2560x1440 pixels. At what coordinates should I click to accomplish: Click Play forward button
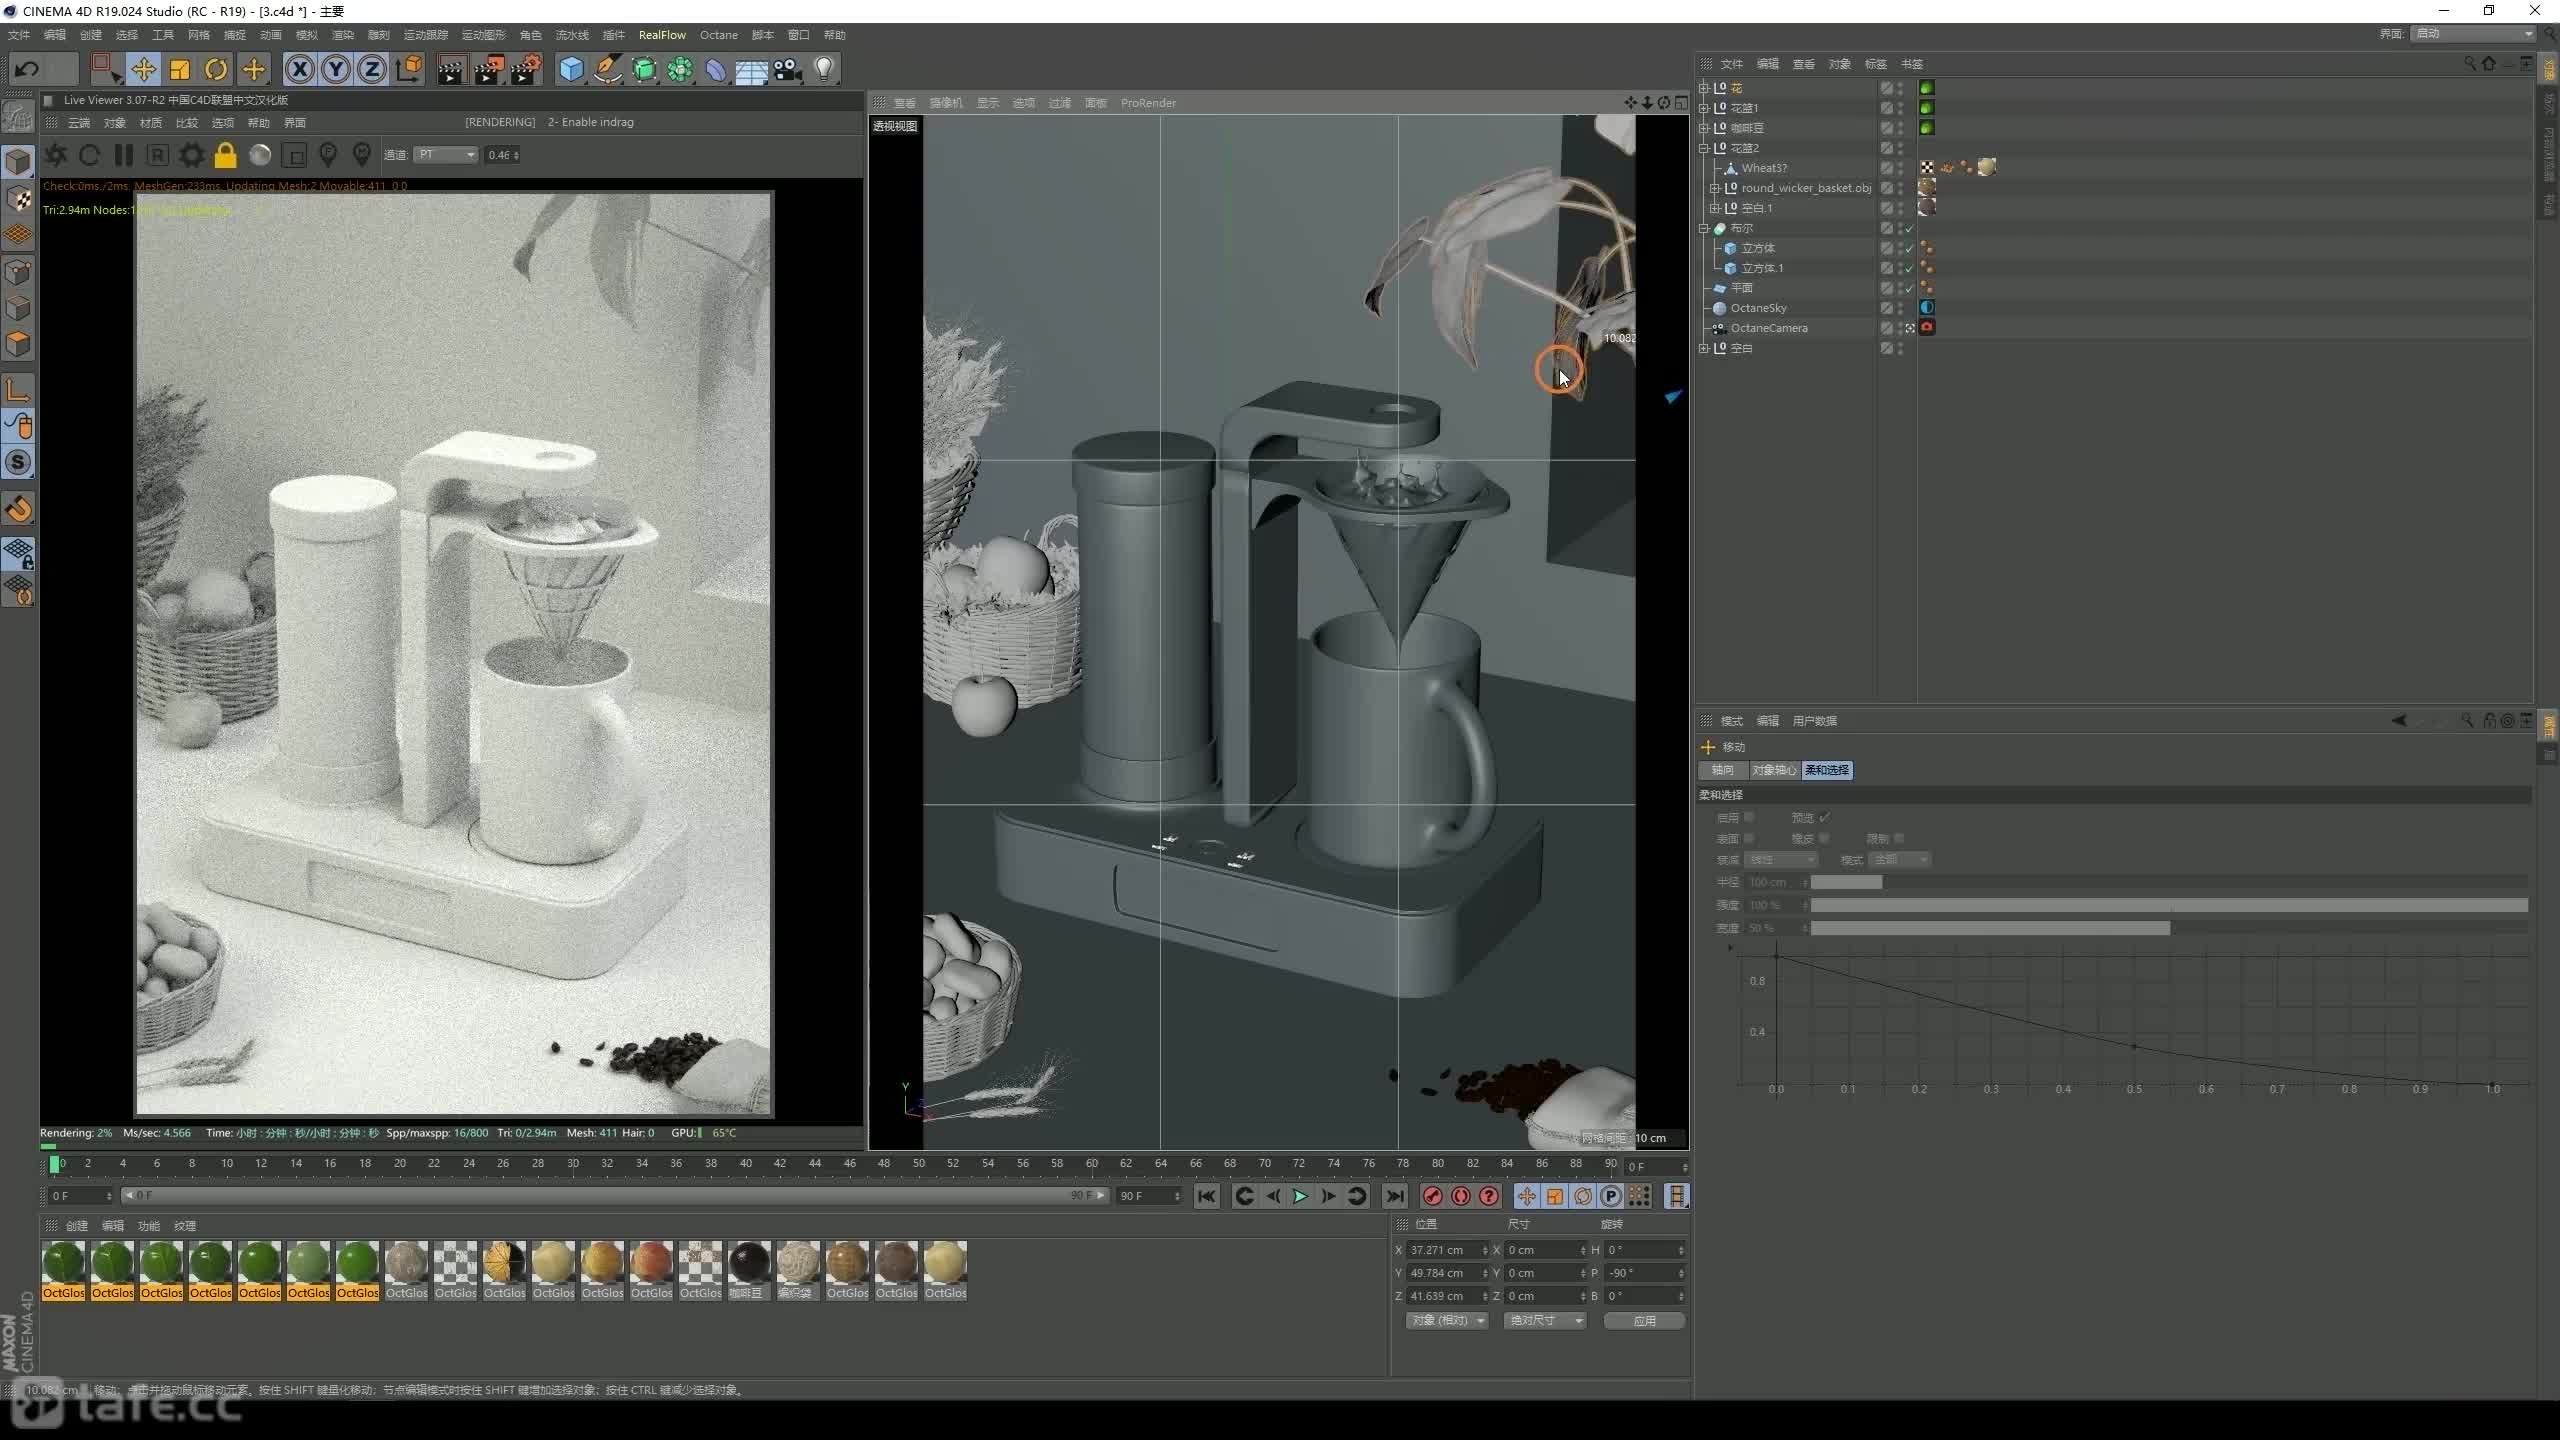point(1300,1196)
